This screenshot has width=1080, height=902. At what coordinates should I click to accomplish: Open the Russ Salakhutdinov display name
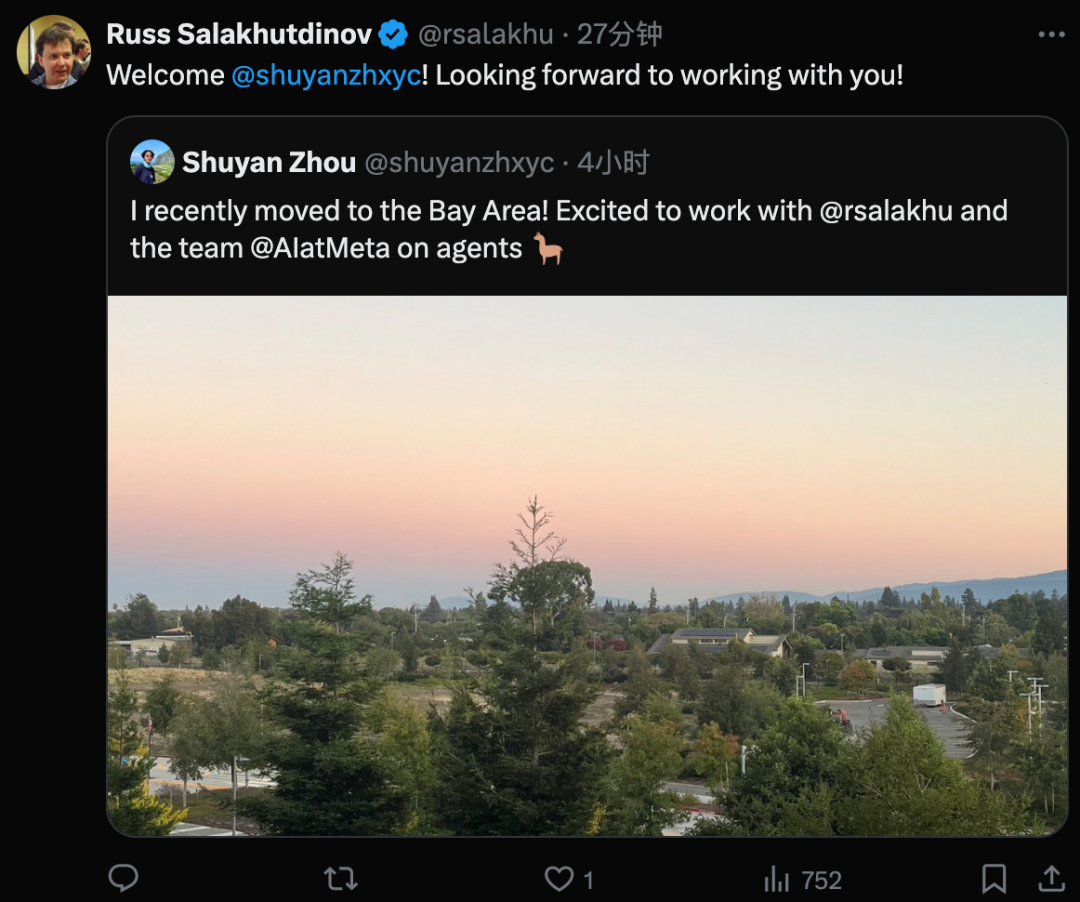(x=238, y=35)
